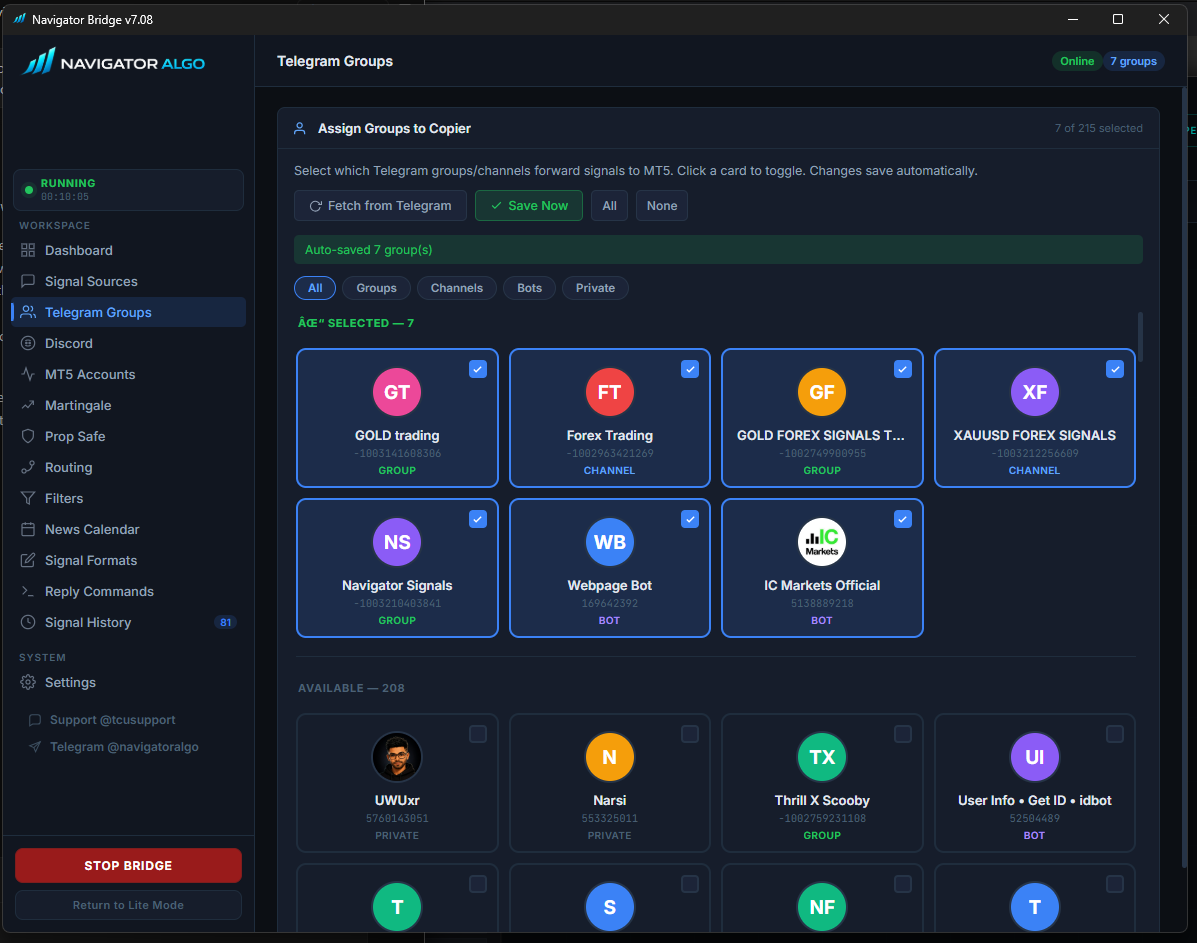Click the RUNNING status indicator panel

coord(128,189)
